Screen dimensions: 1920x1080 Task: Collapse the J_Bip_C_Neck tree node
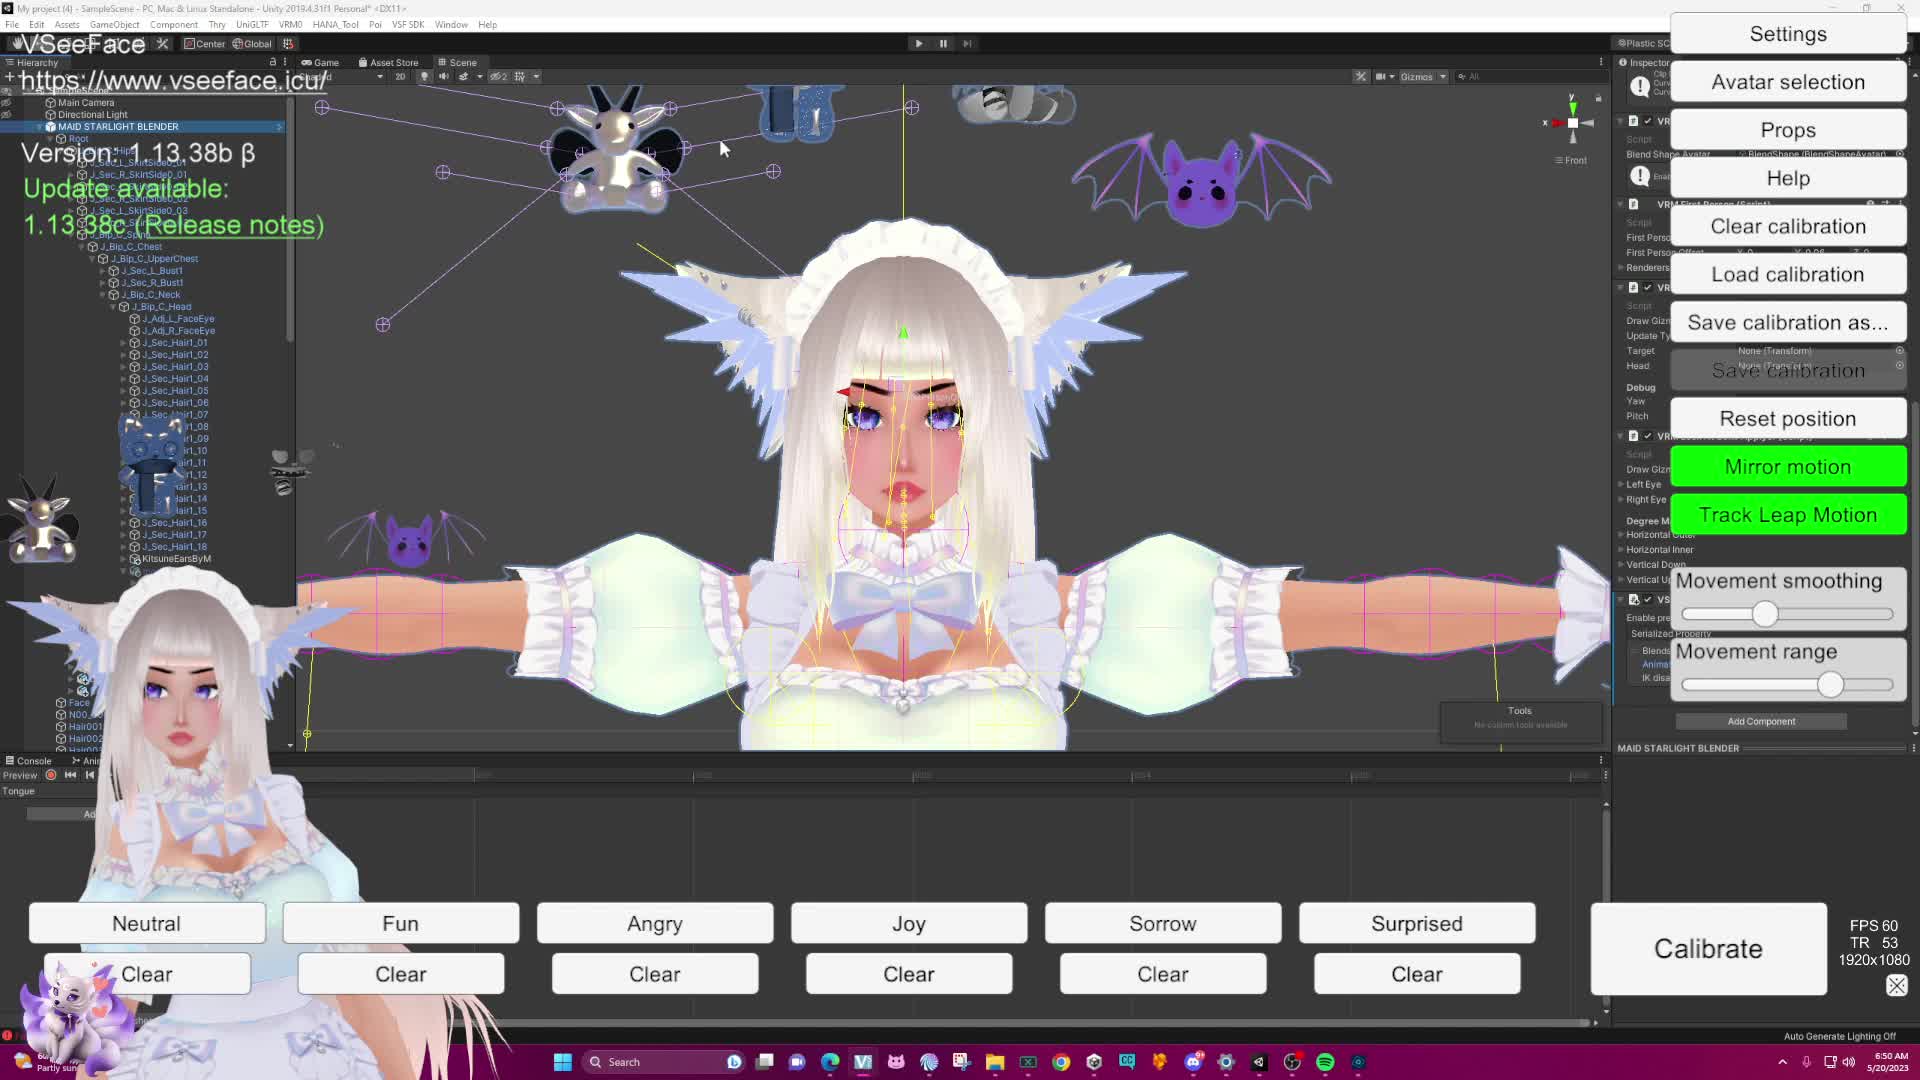click(x=102, y=295)
